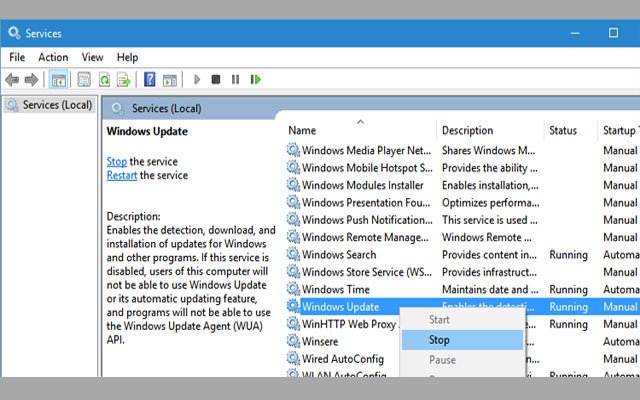Click the Start Service play icon

click(197, 79)
